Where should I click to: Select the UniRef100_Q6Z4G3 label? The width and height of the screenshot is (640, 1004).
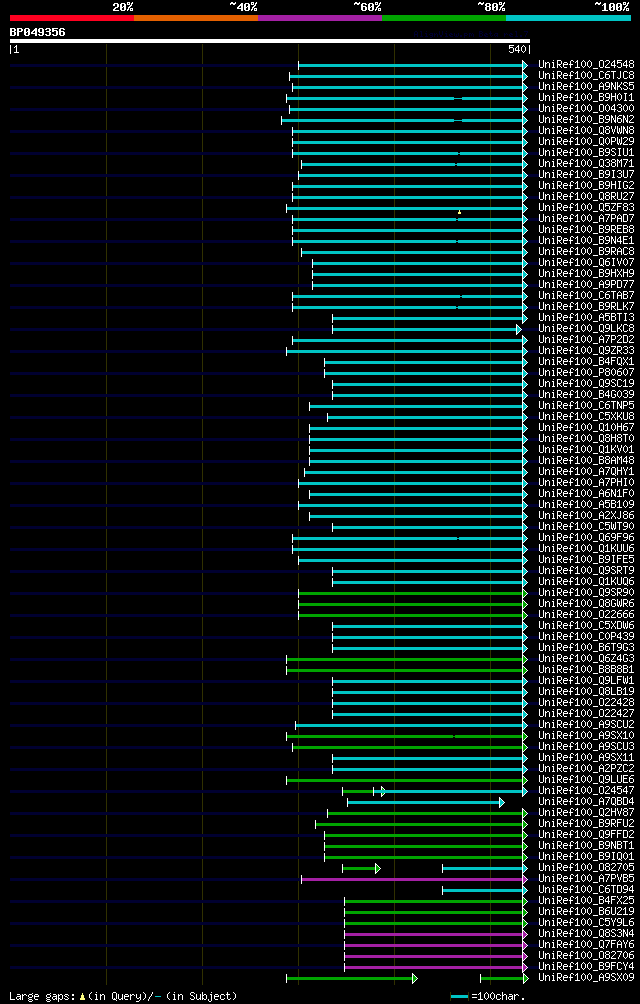(x=586, y=658)
